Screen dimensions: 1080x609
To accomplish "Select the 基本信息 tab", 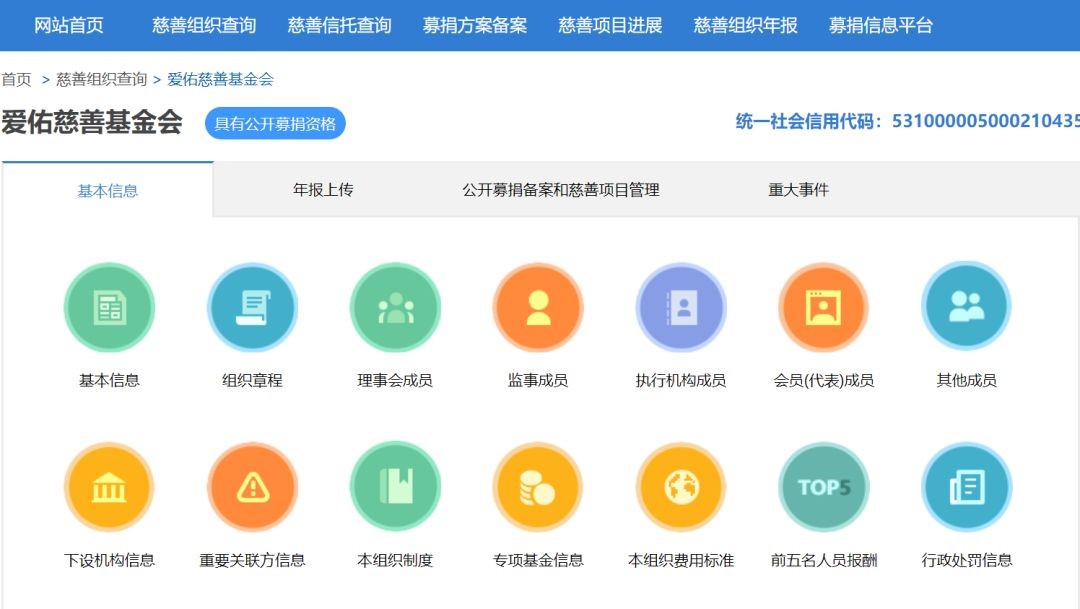I will coord(107,190).
